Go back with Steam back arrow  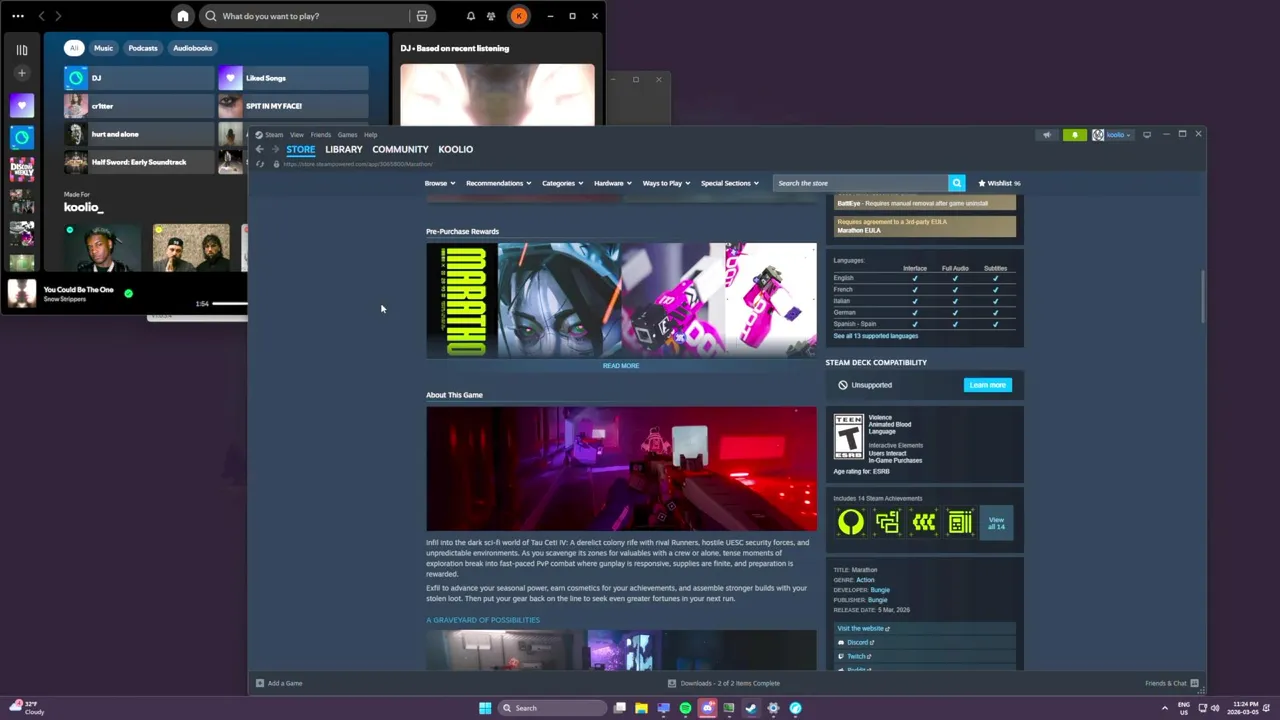click(x=260, y=149)
